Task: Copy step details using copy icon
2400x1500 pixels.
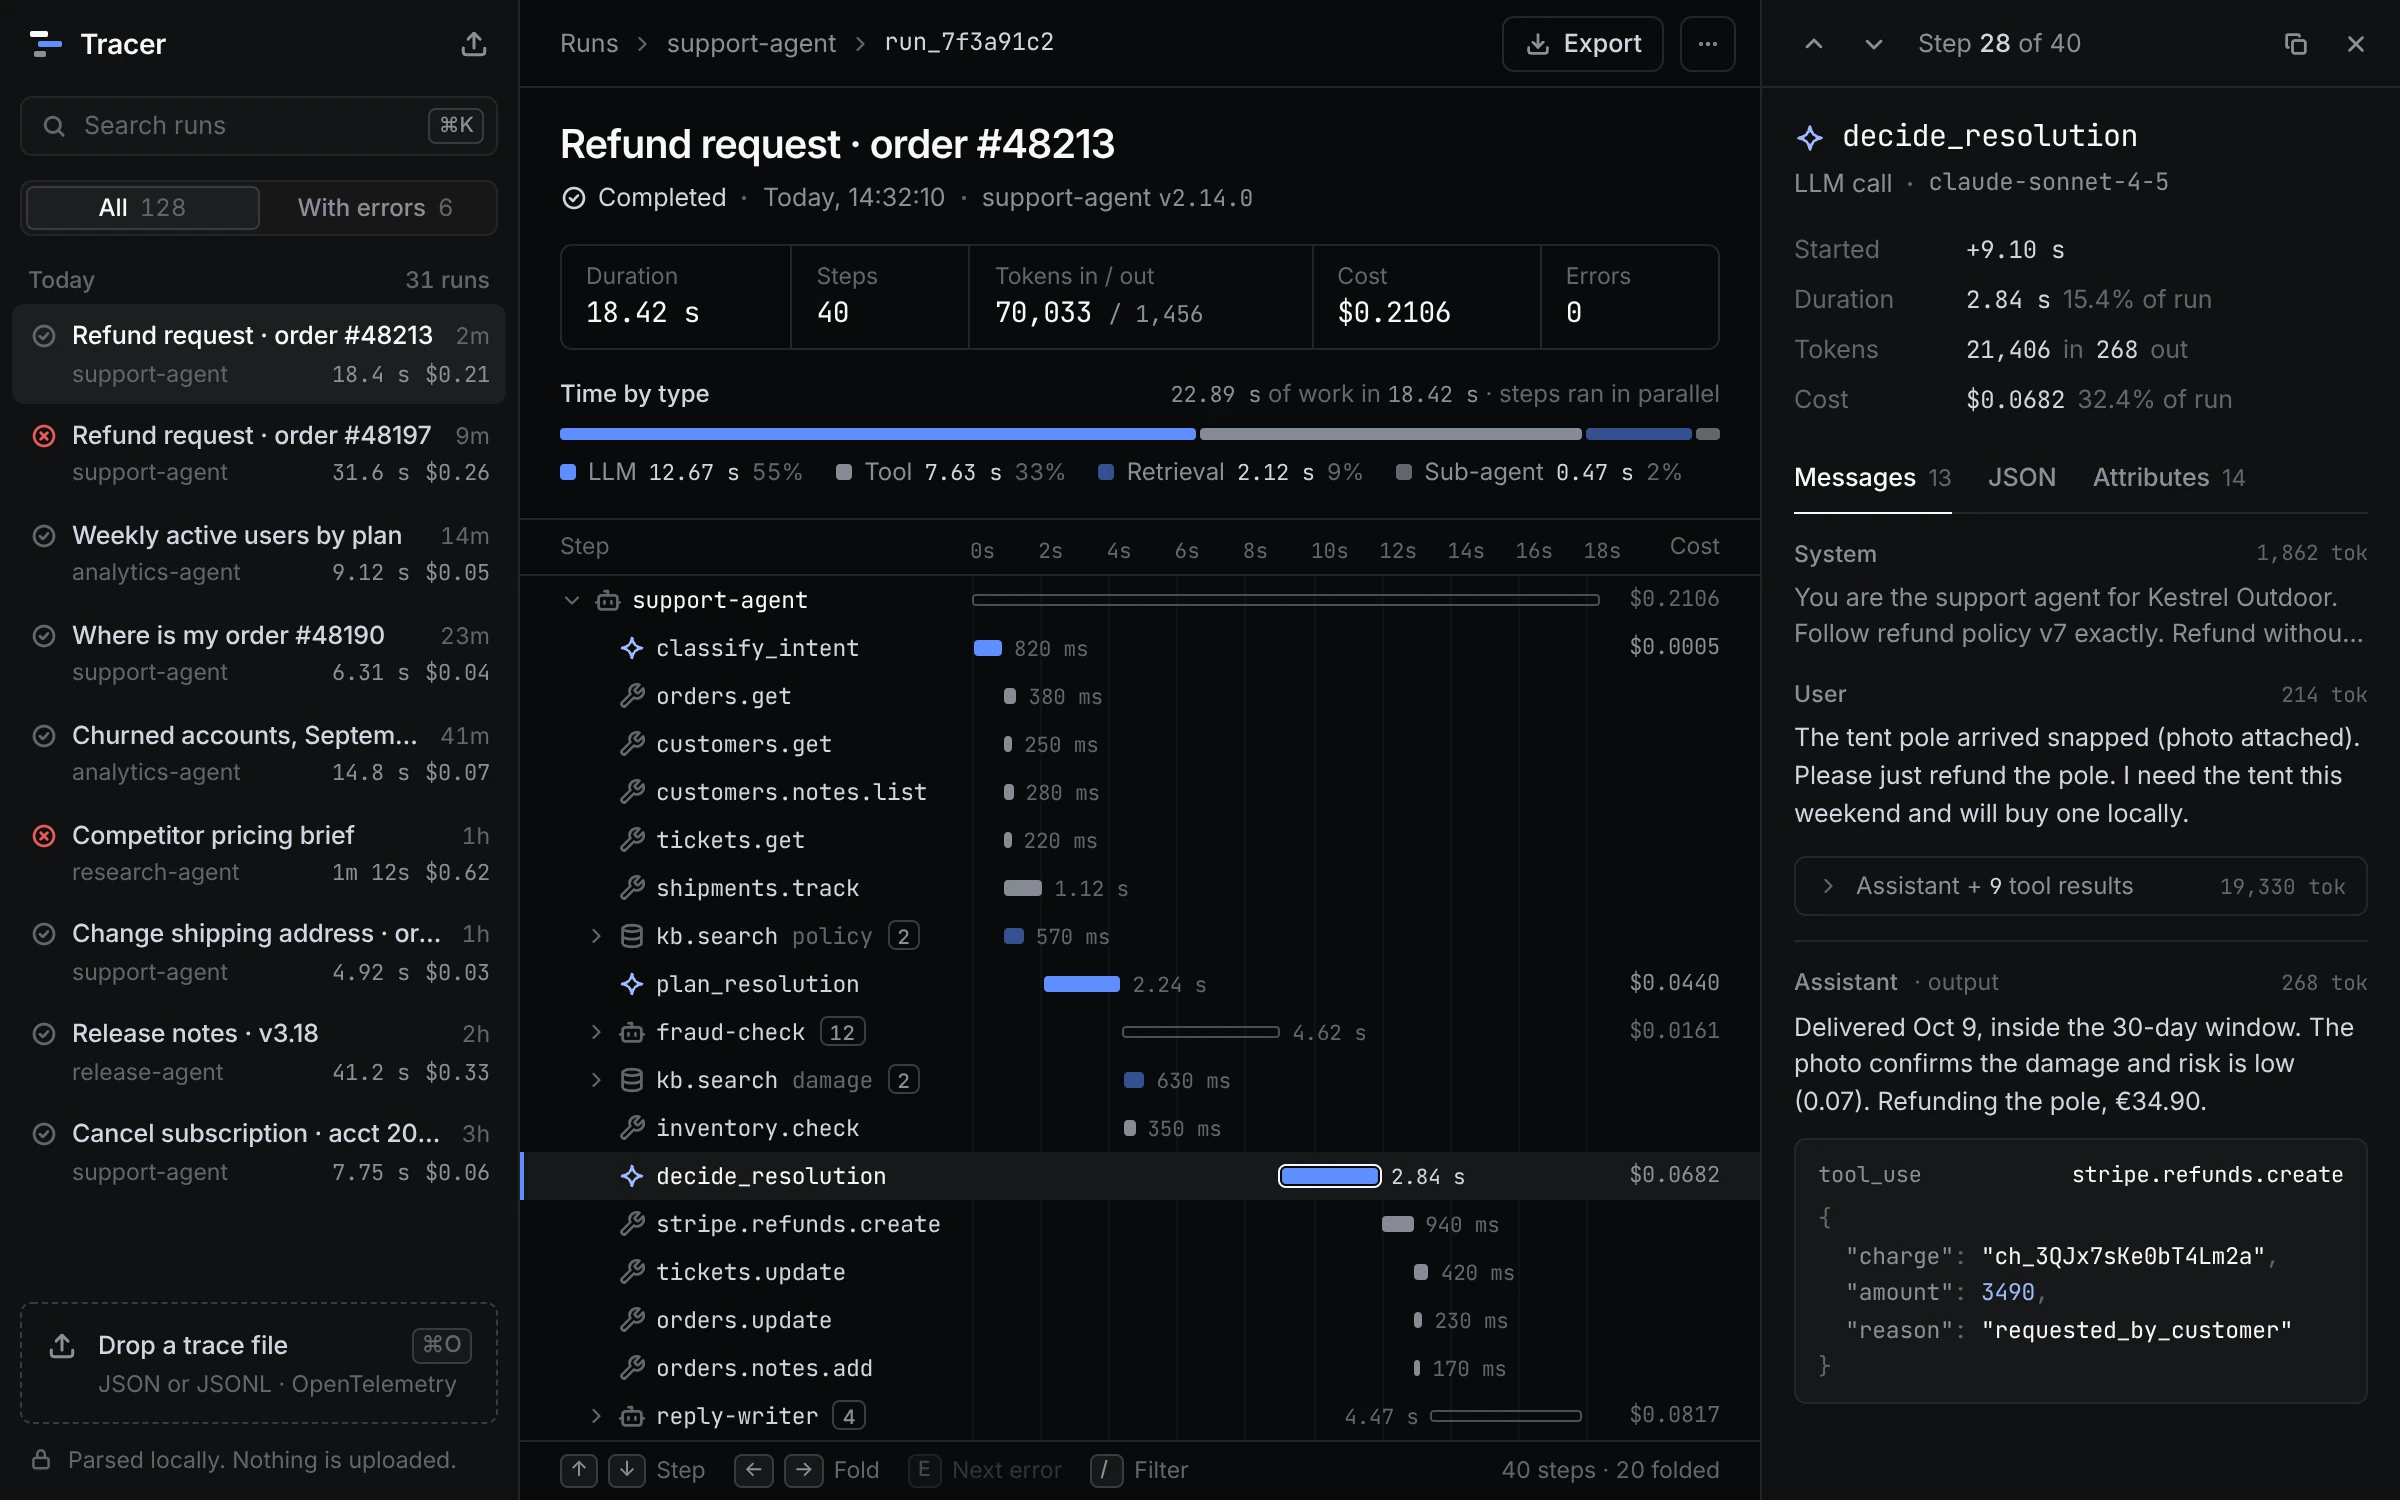Action: (2295, 44)
